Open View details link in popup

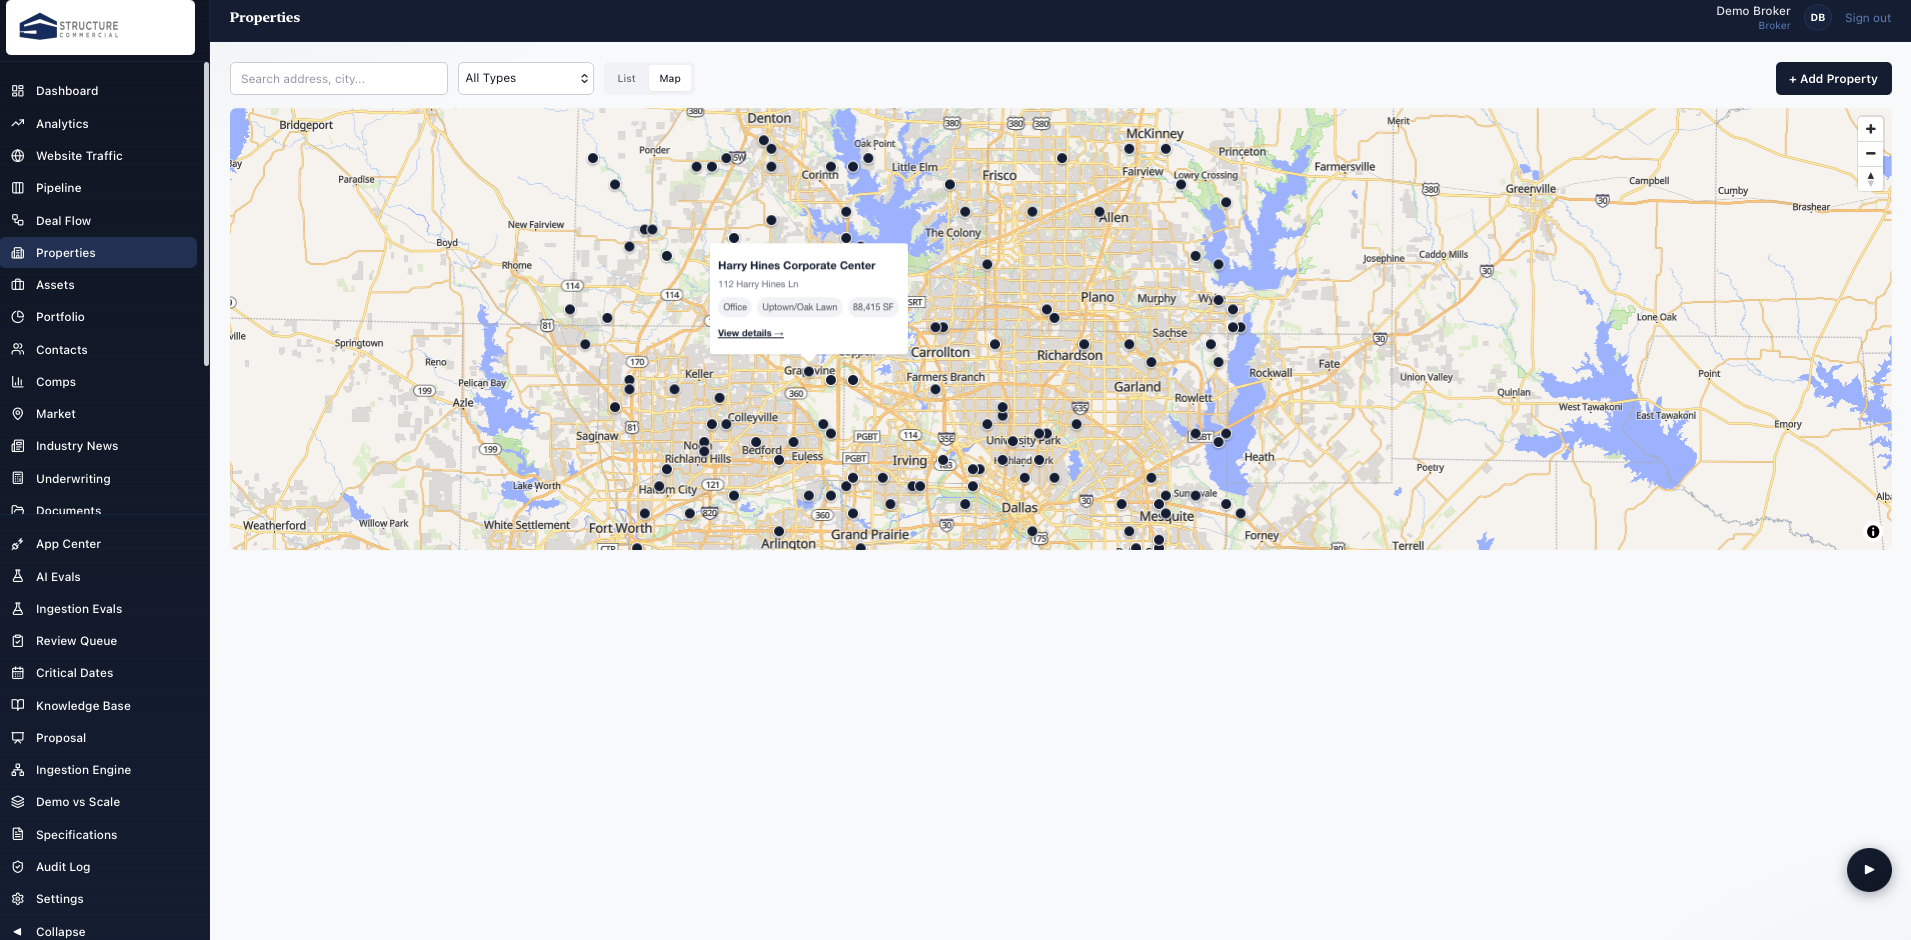[x=750, y=333]
